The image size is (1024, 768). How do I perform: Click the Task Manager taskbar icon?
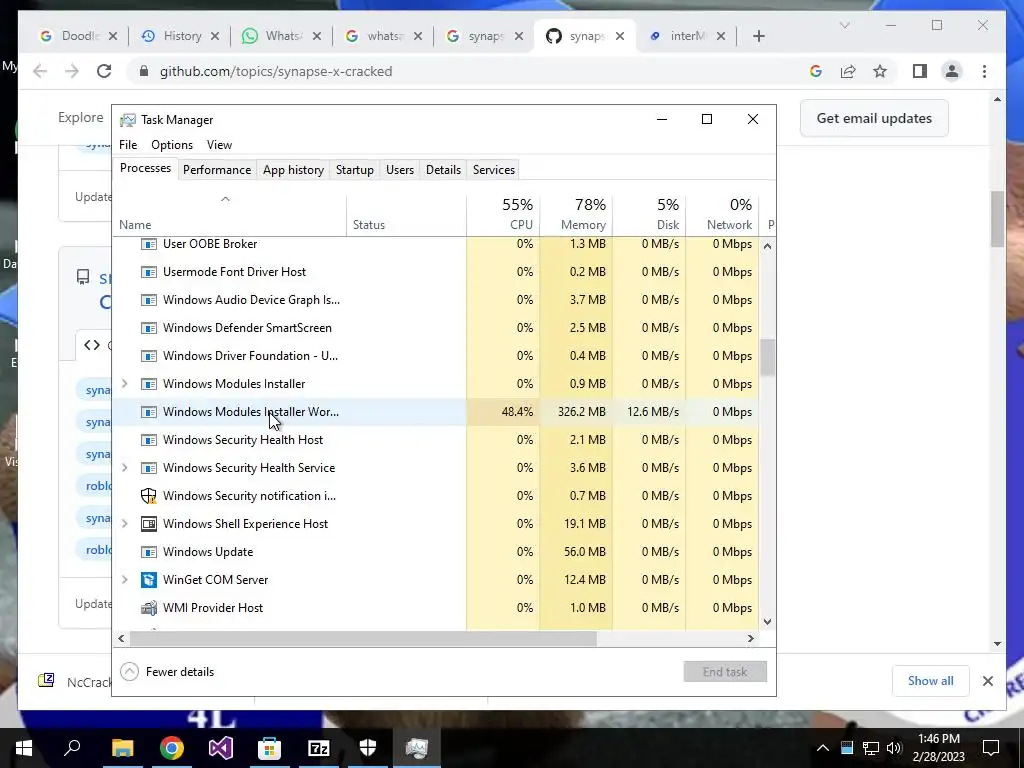(417, 748)
